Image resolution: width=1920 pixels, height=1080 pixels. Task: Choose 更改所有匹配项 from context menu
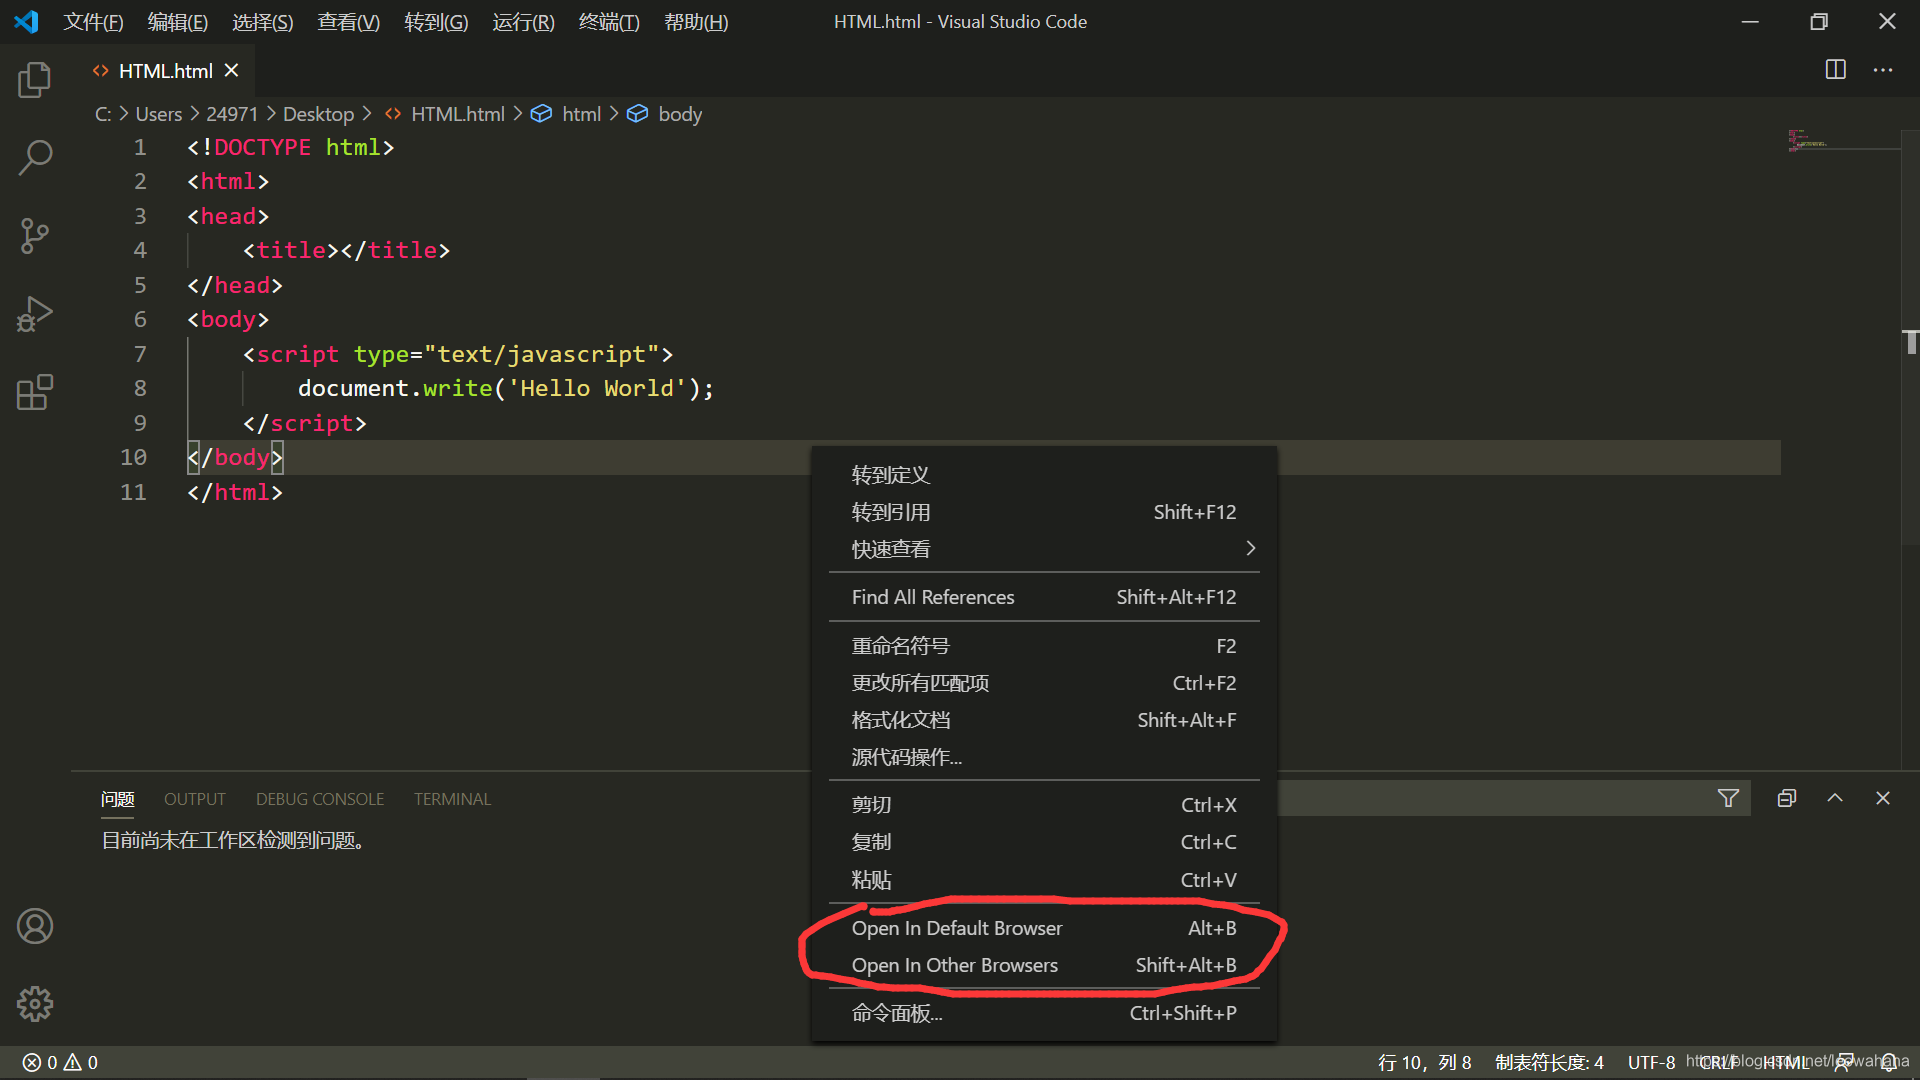coord(1044,683)
